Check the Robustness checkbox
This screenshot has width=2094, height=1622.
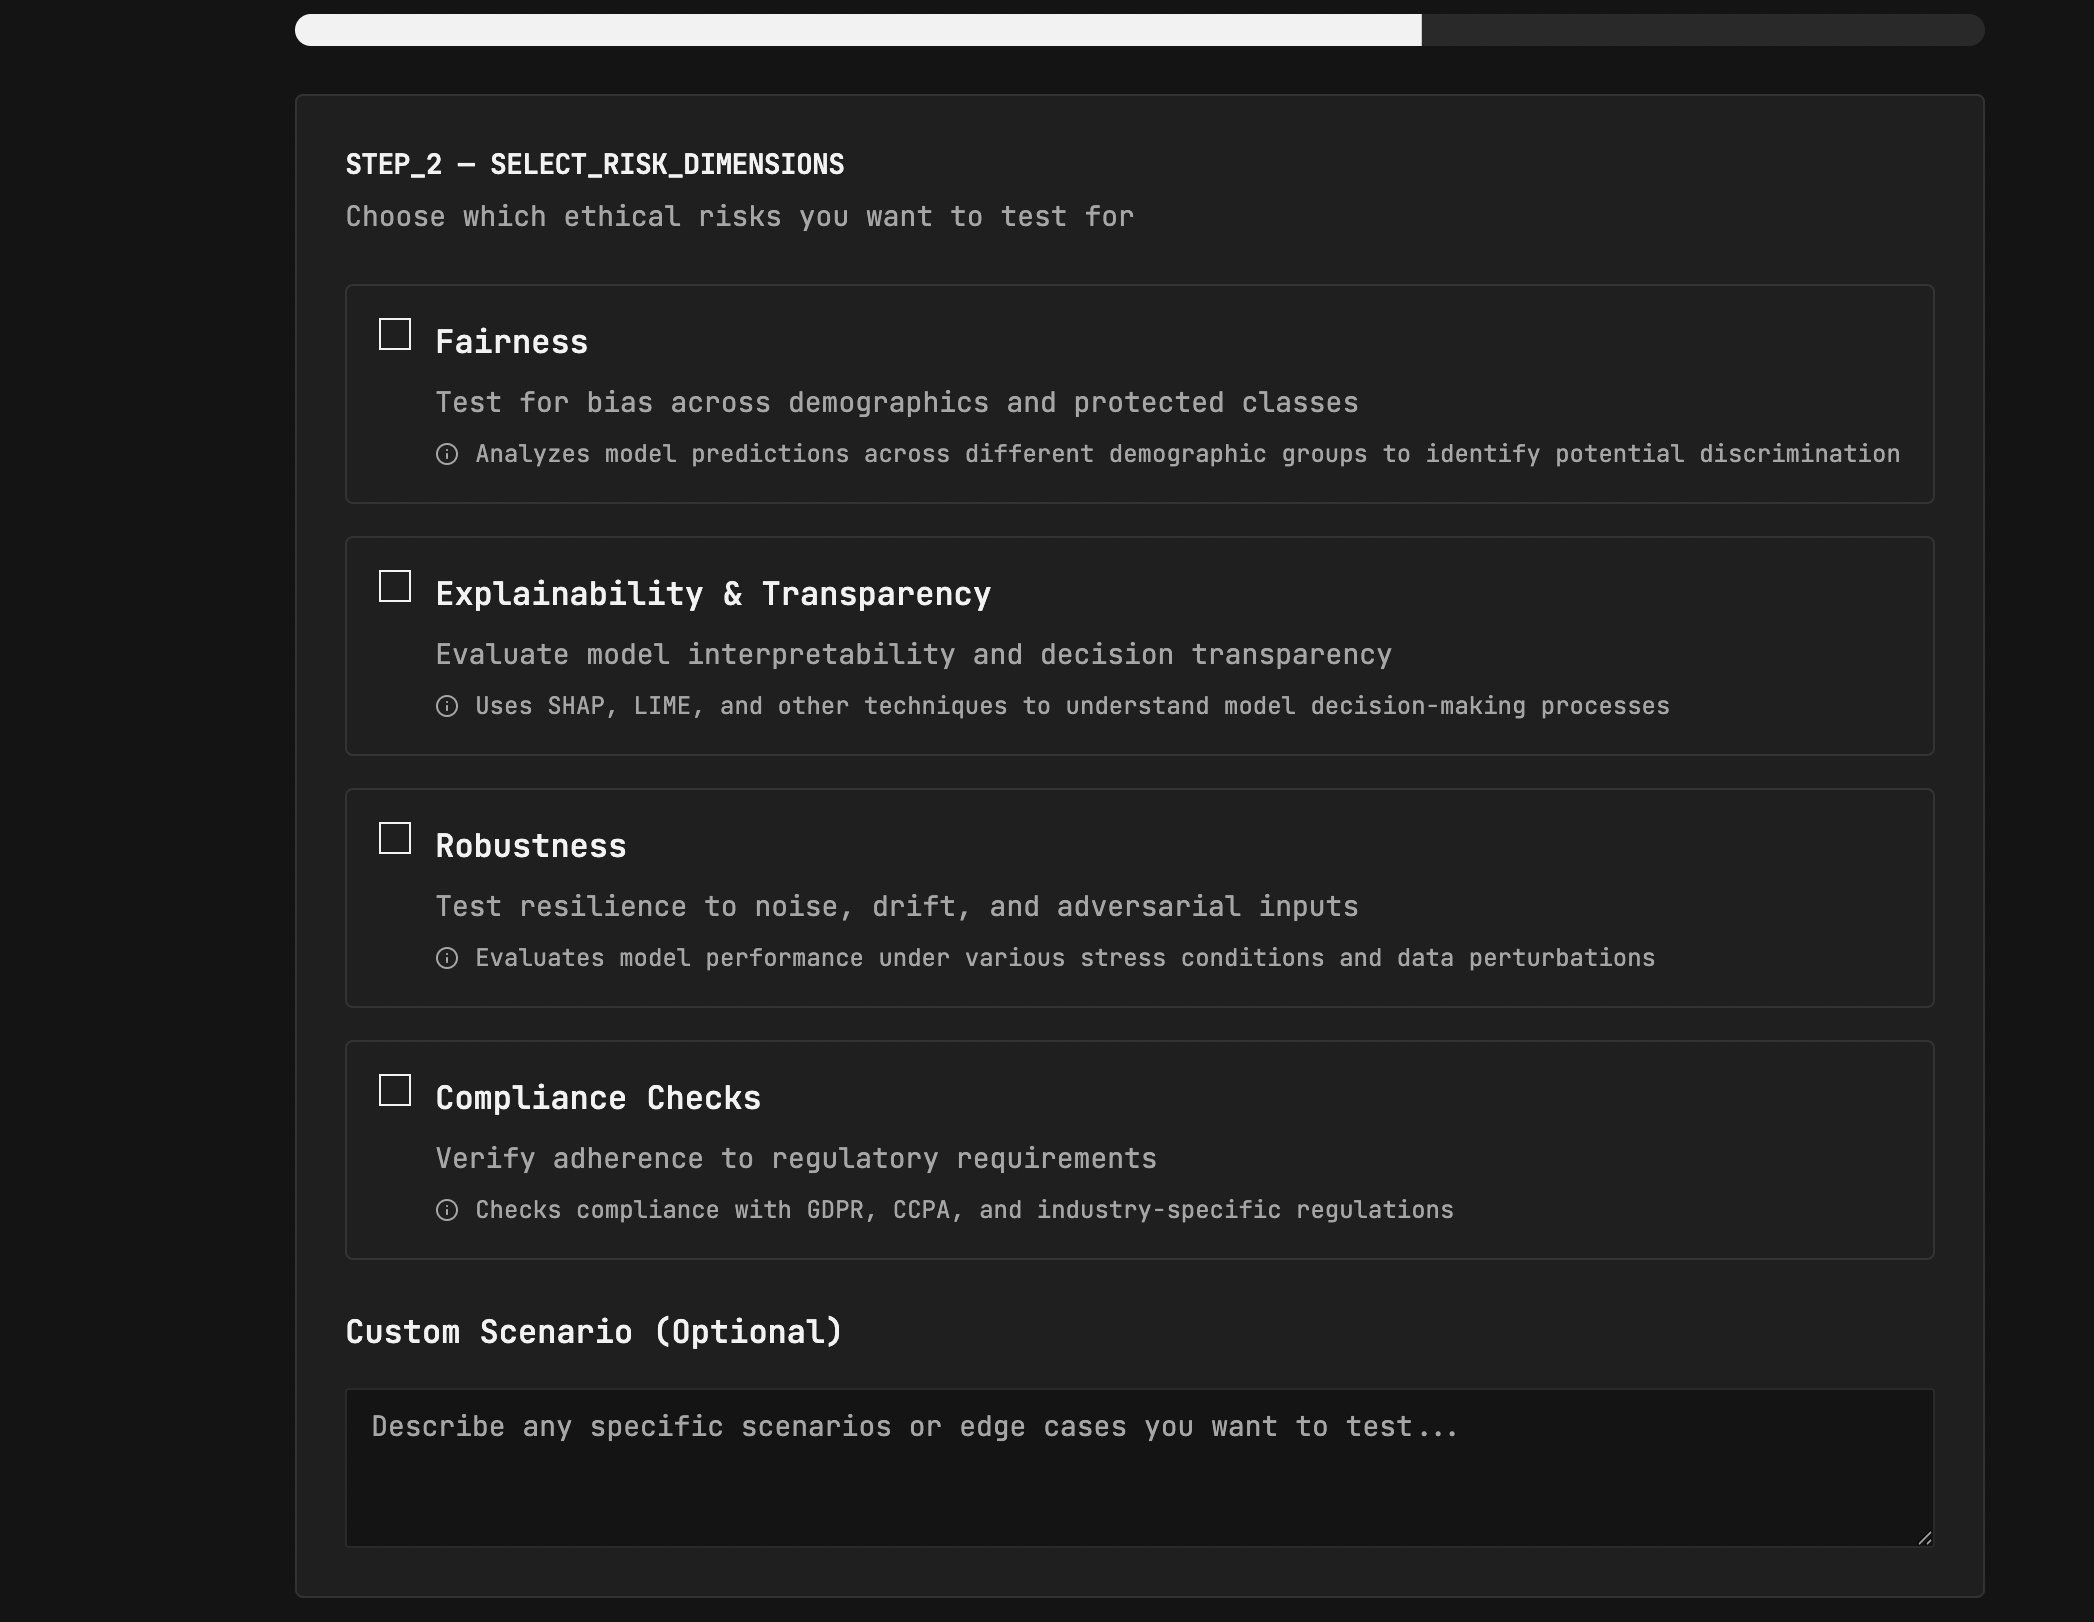point(395,839)
